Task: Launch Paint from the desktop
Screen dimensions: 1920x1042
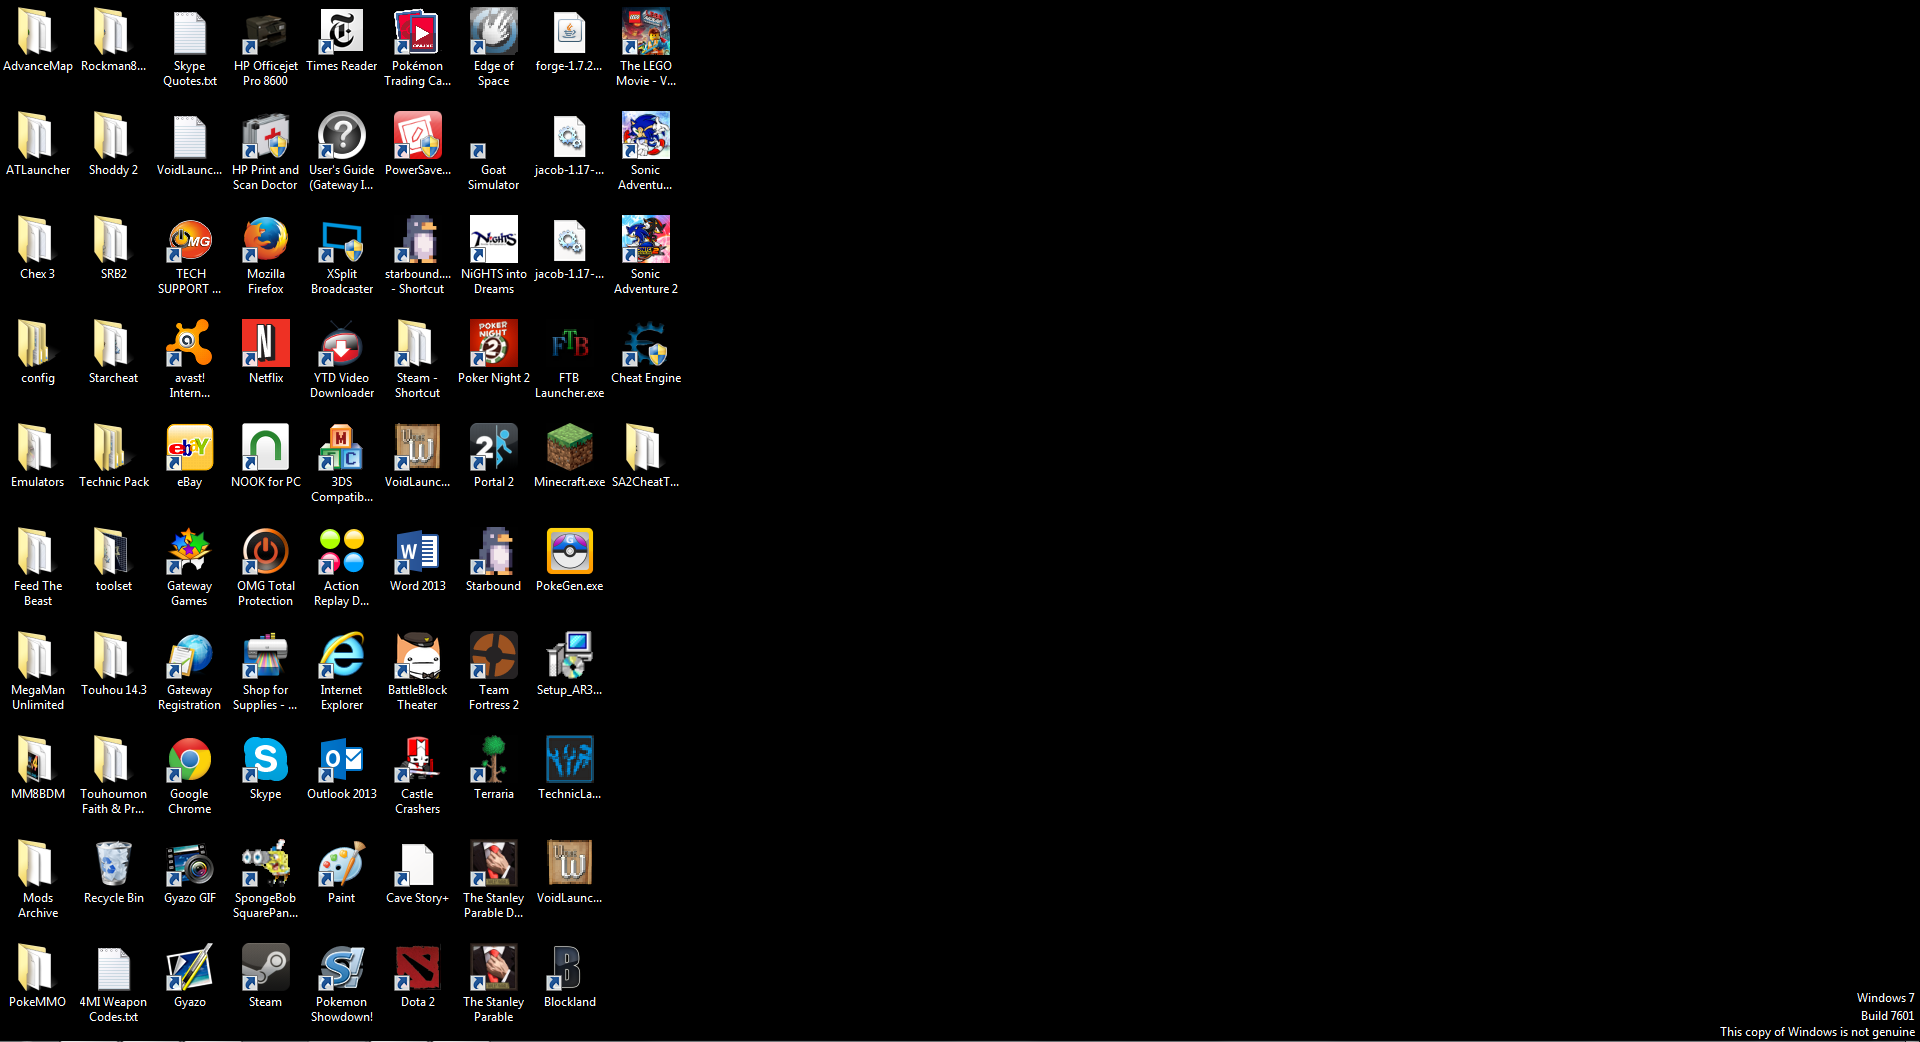Action: (342, 865)
